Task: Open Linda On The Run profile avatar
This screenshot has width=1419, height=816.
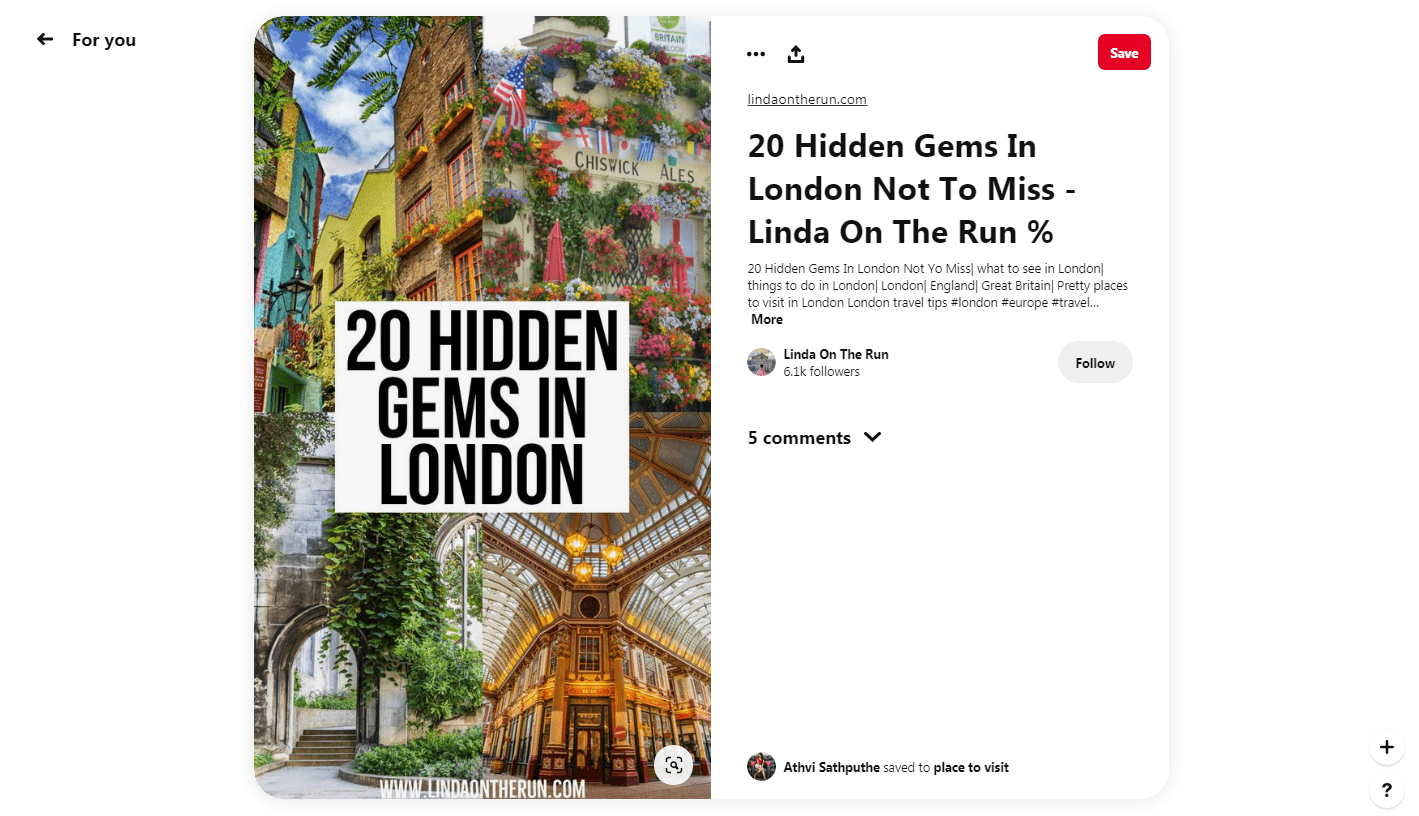Action: [762, 362]
